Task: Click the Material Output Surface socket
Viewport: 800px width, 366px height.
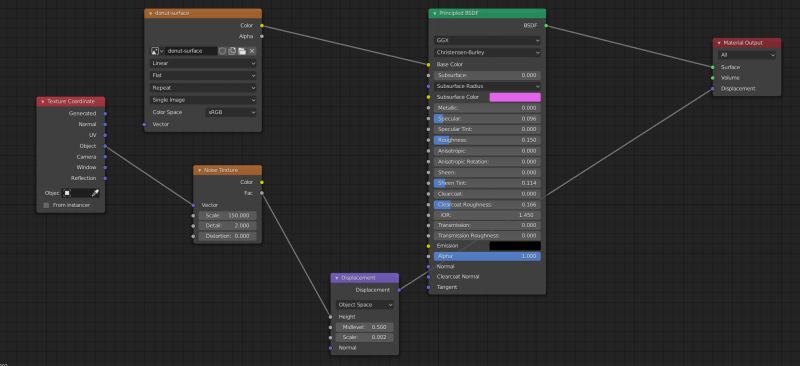Action: [x=713, y=67]
